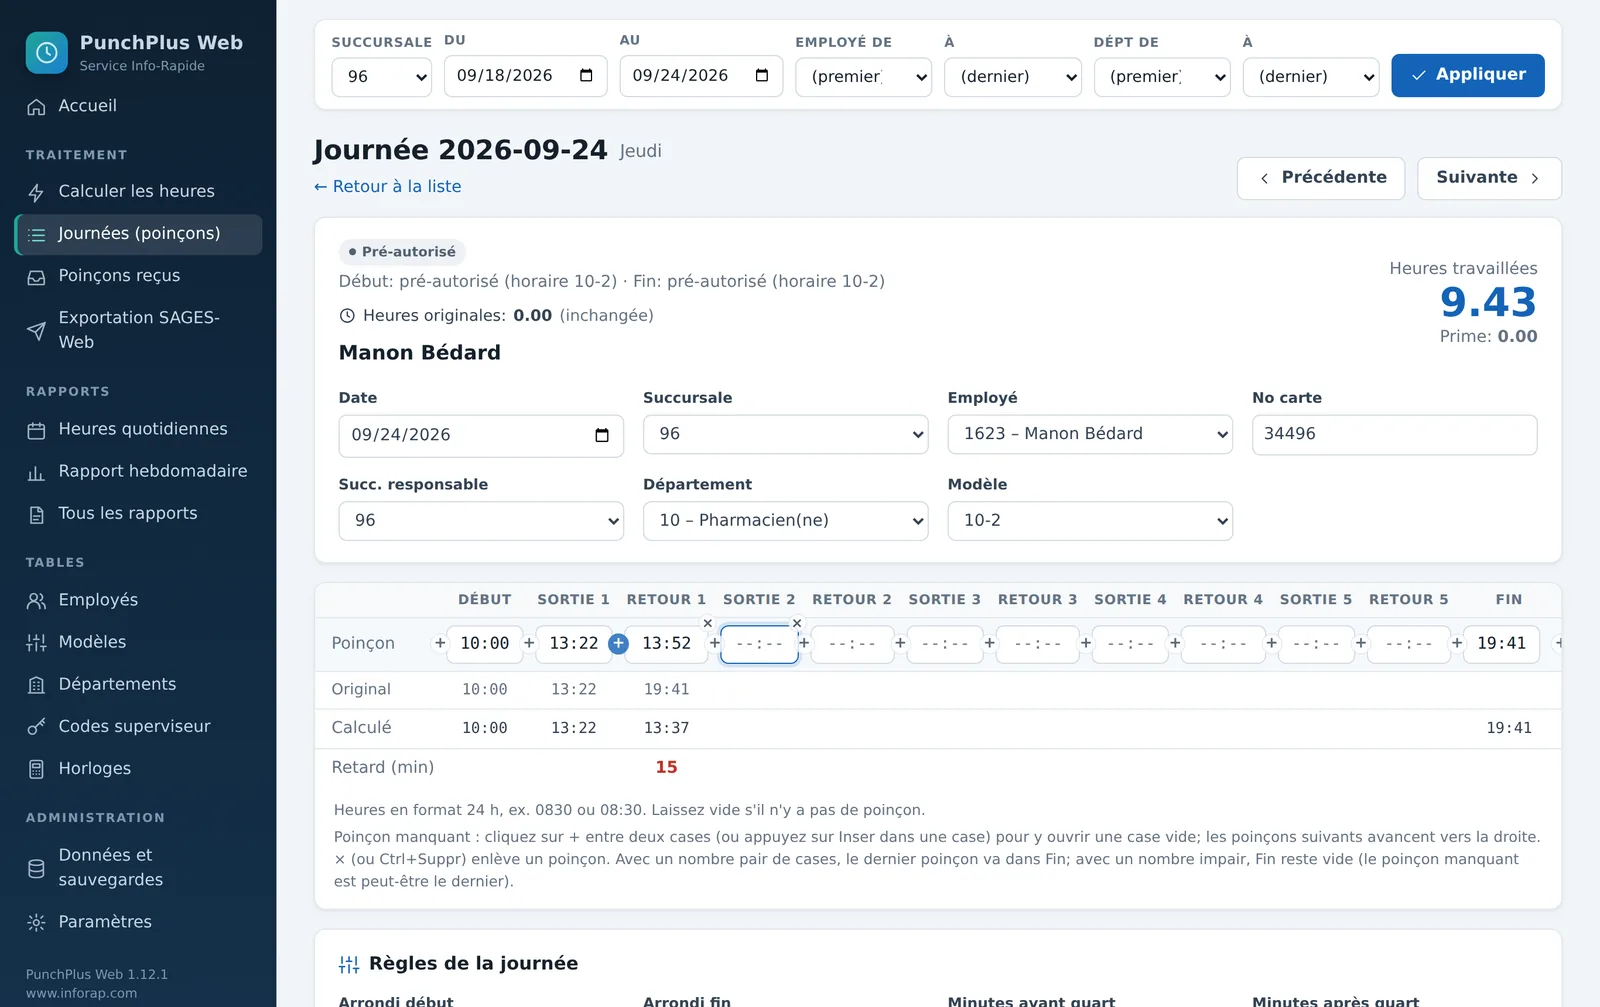Screen dimensions: 1600x1007
Task: Open the Département dropdown Pharmacien(ne)
Action: pyautogui.click(x=786, y=521)
